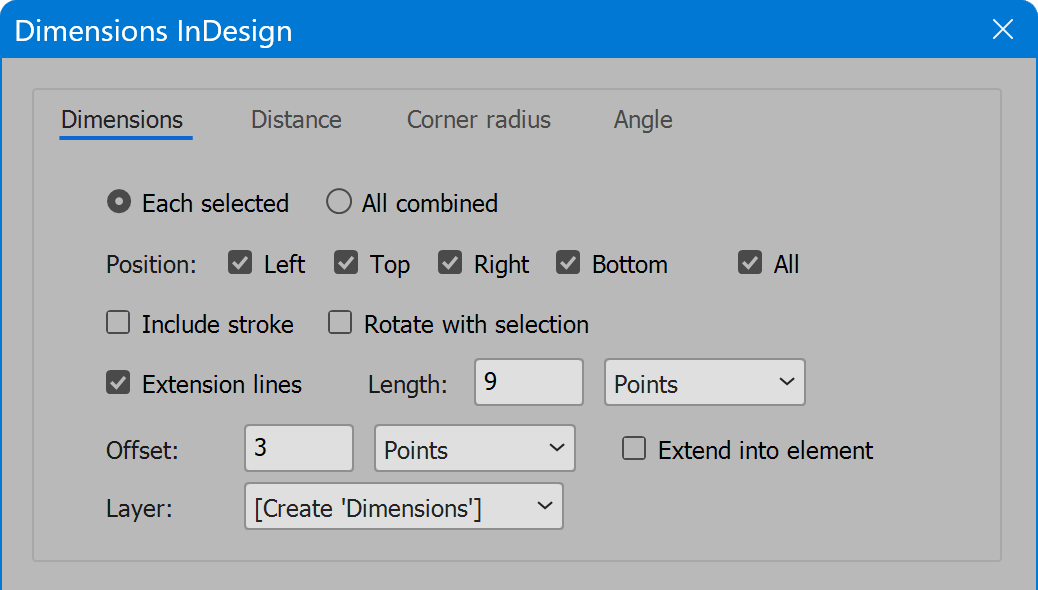Click the Offset value input field
Viewport: 1038px width, 590px height.
pos(299,448)
